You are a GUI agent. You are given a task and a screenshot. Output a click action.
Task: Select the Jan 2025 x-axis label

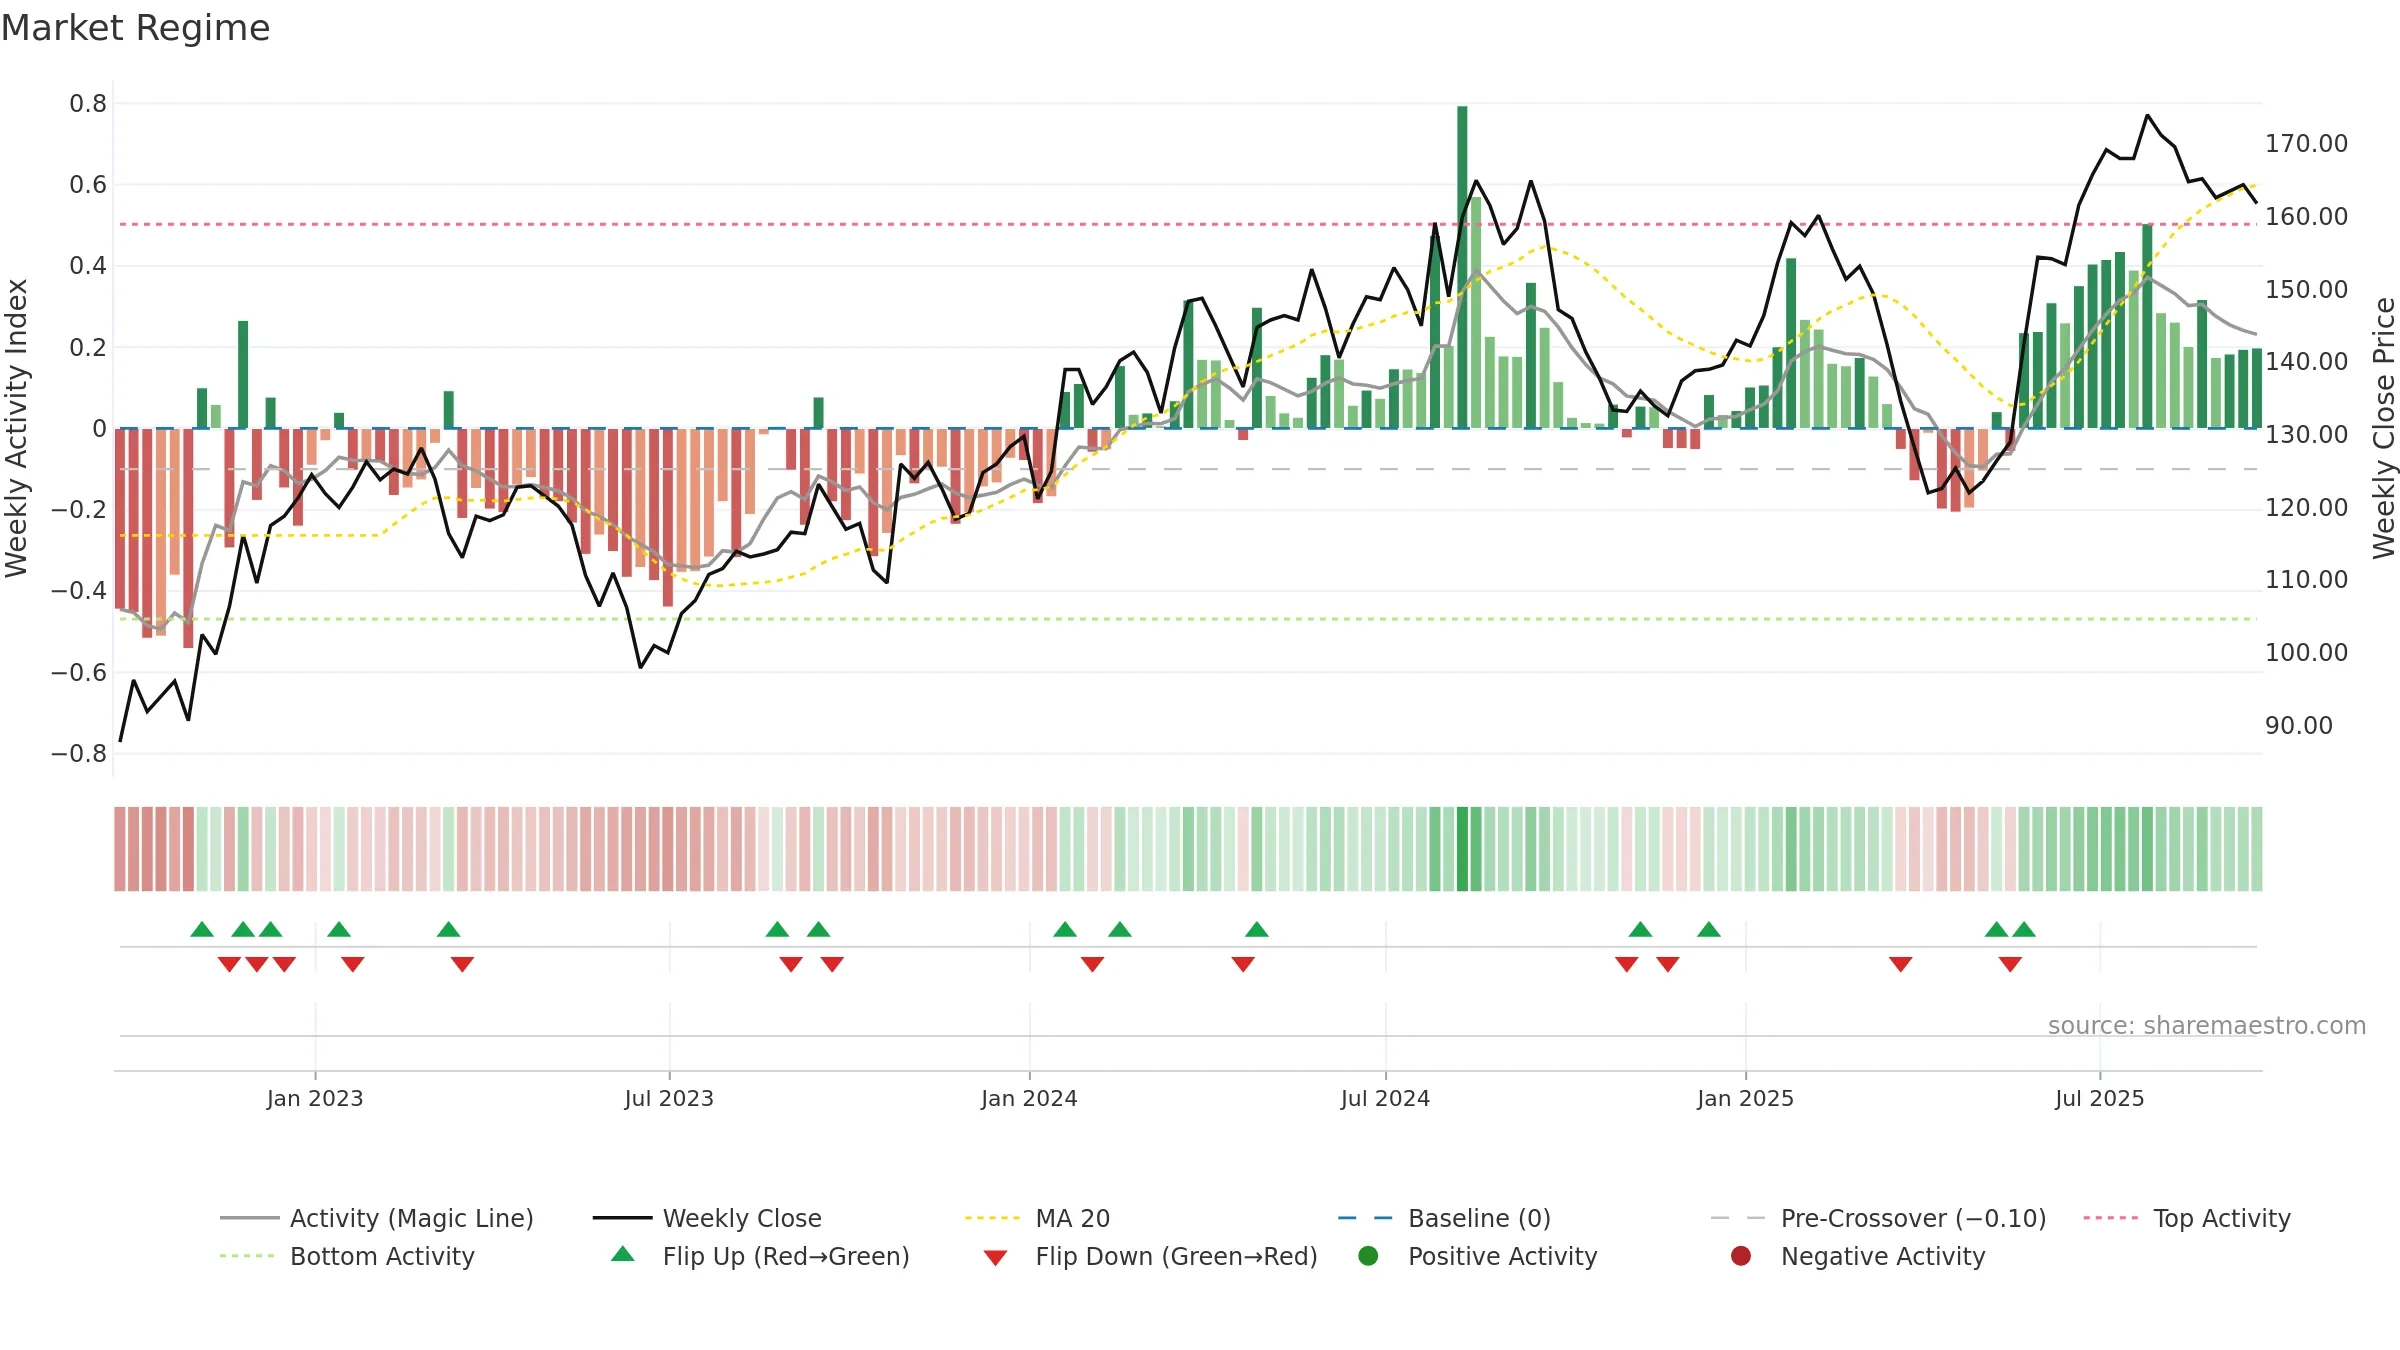coord(1745,1098)
